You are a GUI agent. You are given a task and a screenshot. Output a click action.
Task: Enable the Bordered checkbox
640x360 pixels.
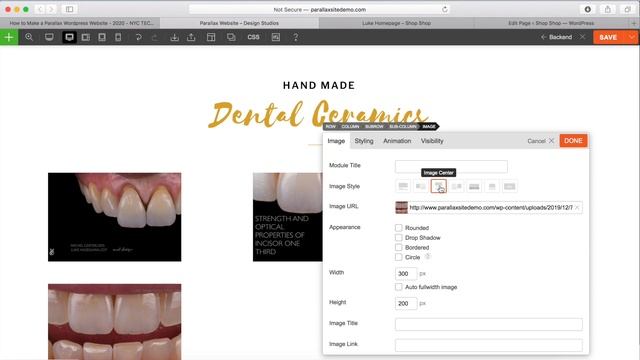click(x=398, y=247)
